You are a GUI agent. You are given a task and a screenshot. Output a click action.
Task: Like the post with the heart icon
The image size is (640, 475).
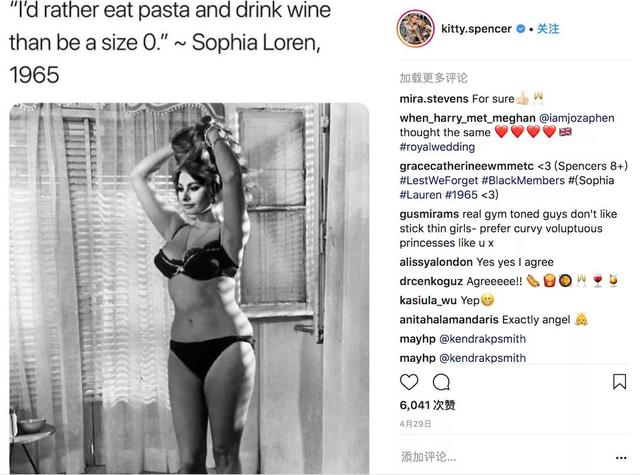click(x=409, y=382)
